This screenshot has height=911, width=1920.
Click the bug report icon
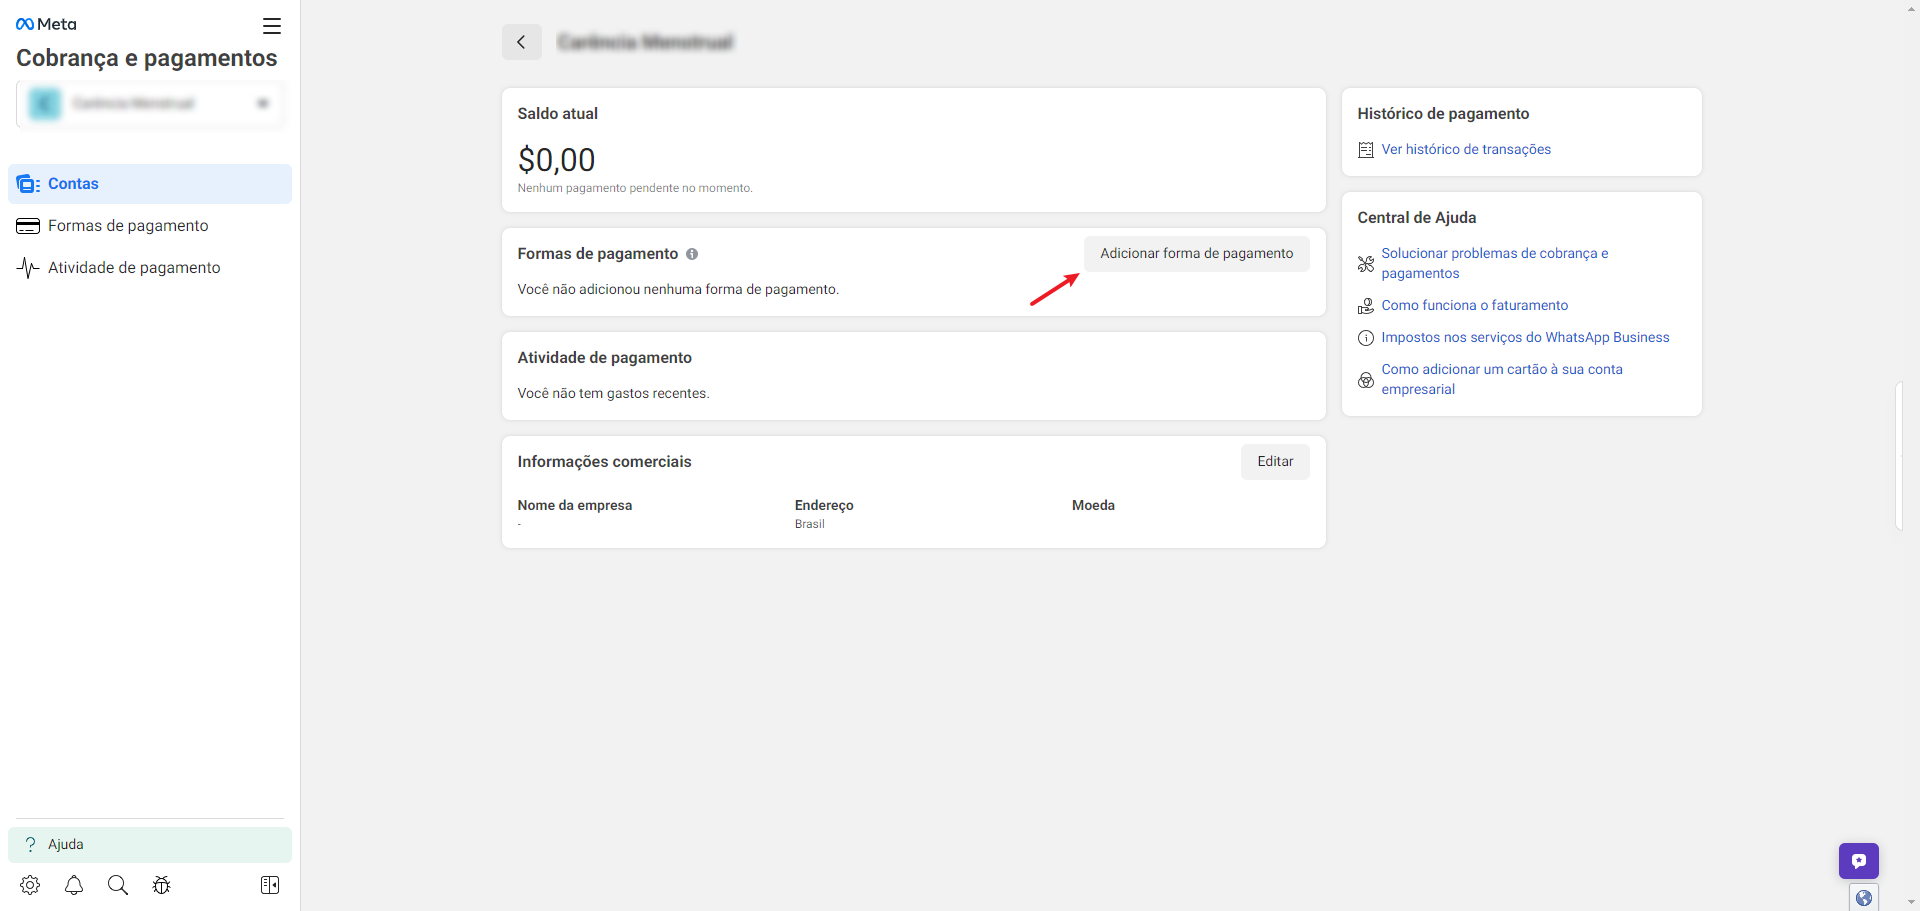point(162,885)
